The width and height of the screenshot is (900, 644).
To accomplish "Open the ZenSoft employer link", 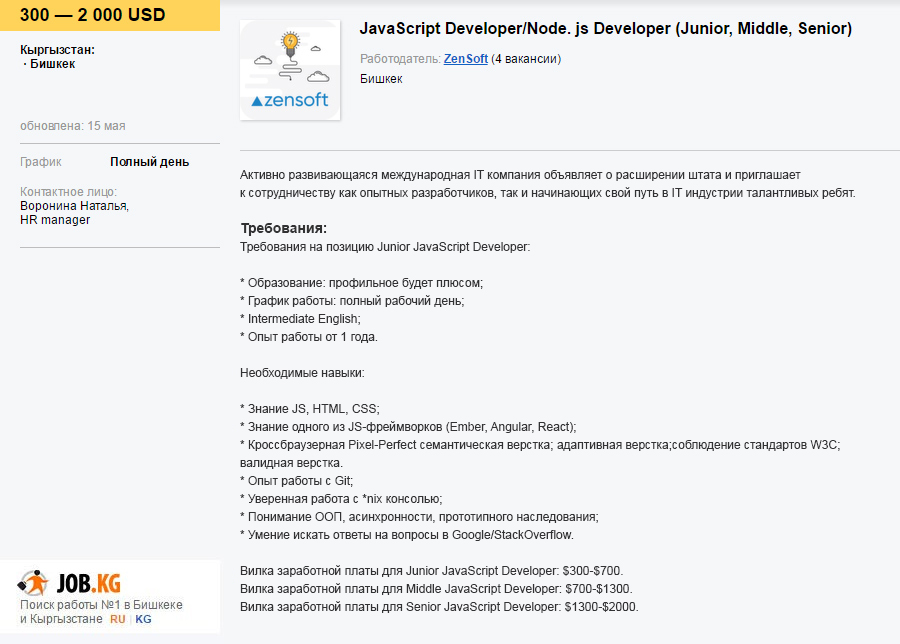I will [x=465, y=59].
